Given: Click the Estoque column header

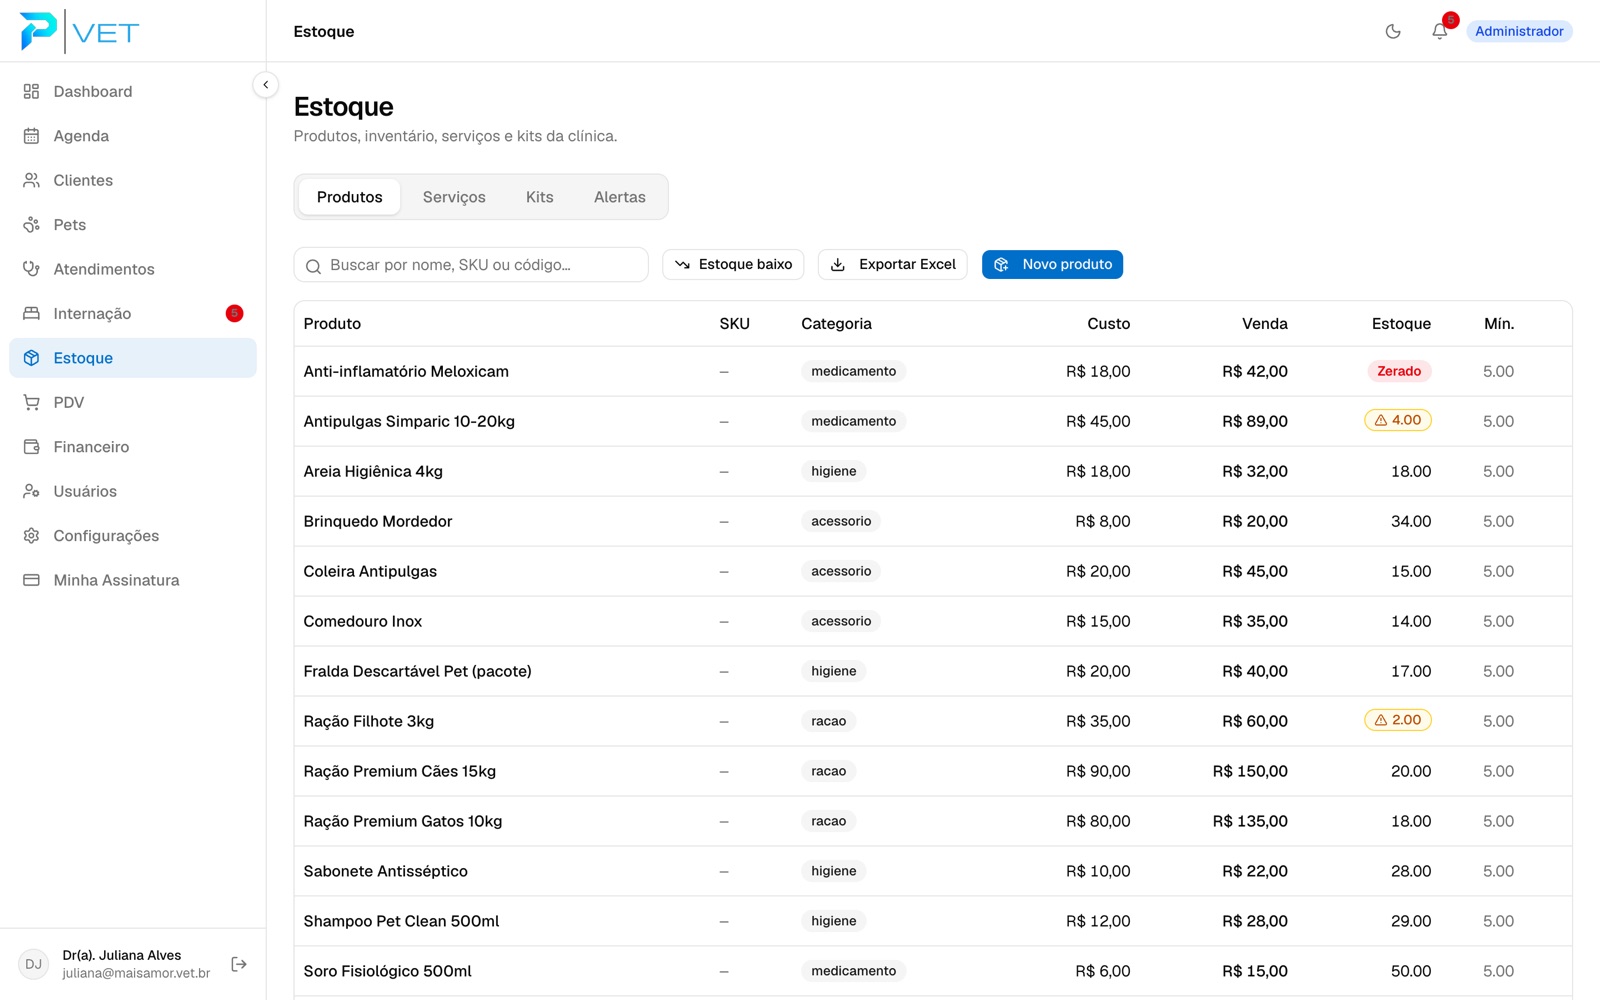Looking at the screenshot, I should coord(1401,324).
